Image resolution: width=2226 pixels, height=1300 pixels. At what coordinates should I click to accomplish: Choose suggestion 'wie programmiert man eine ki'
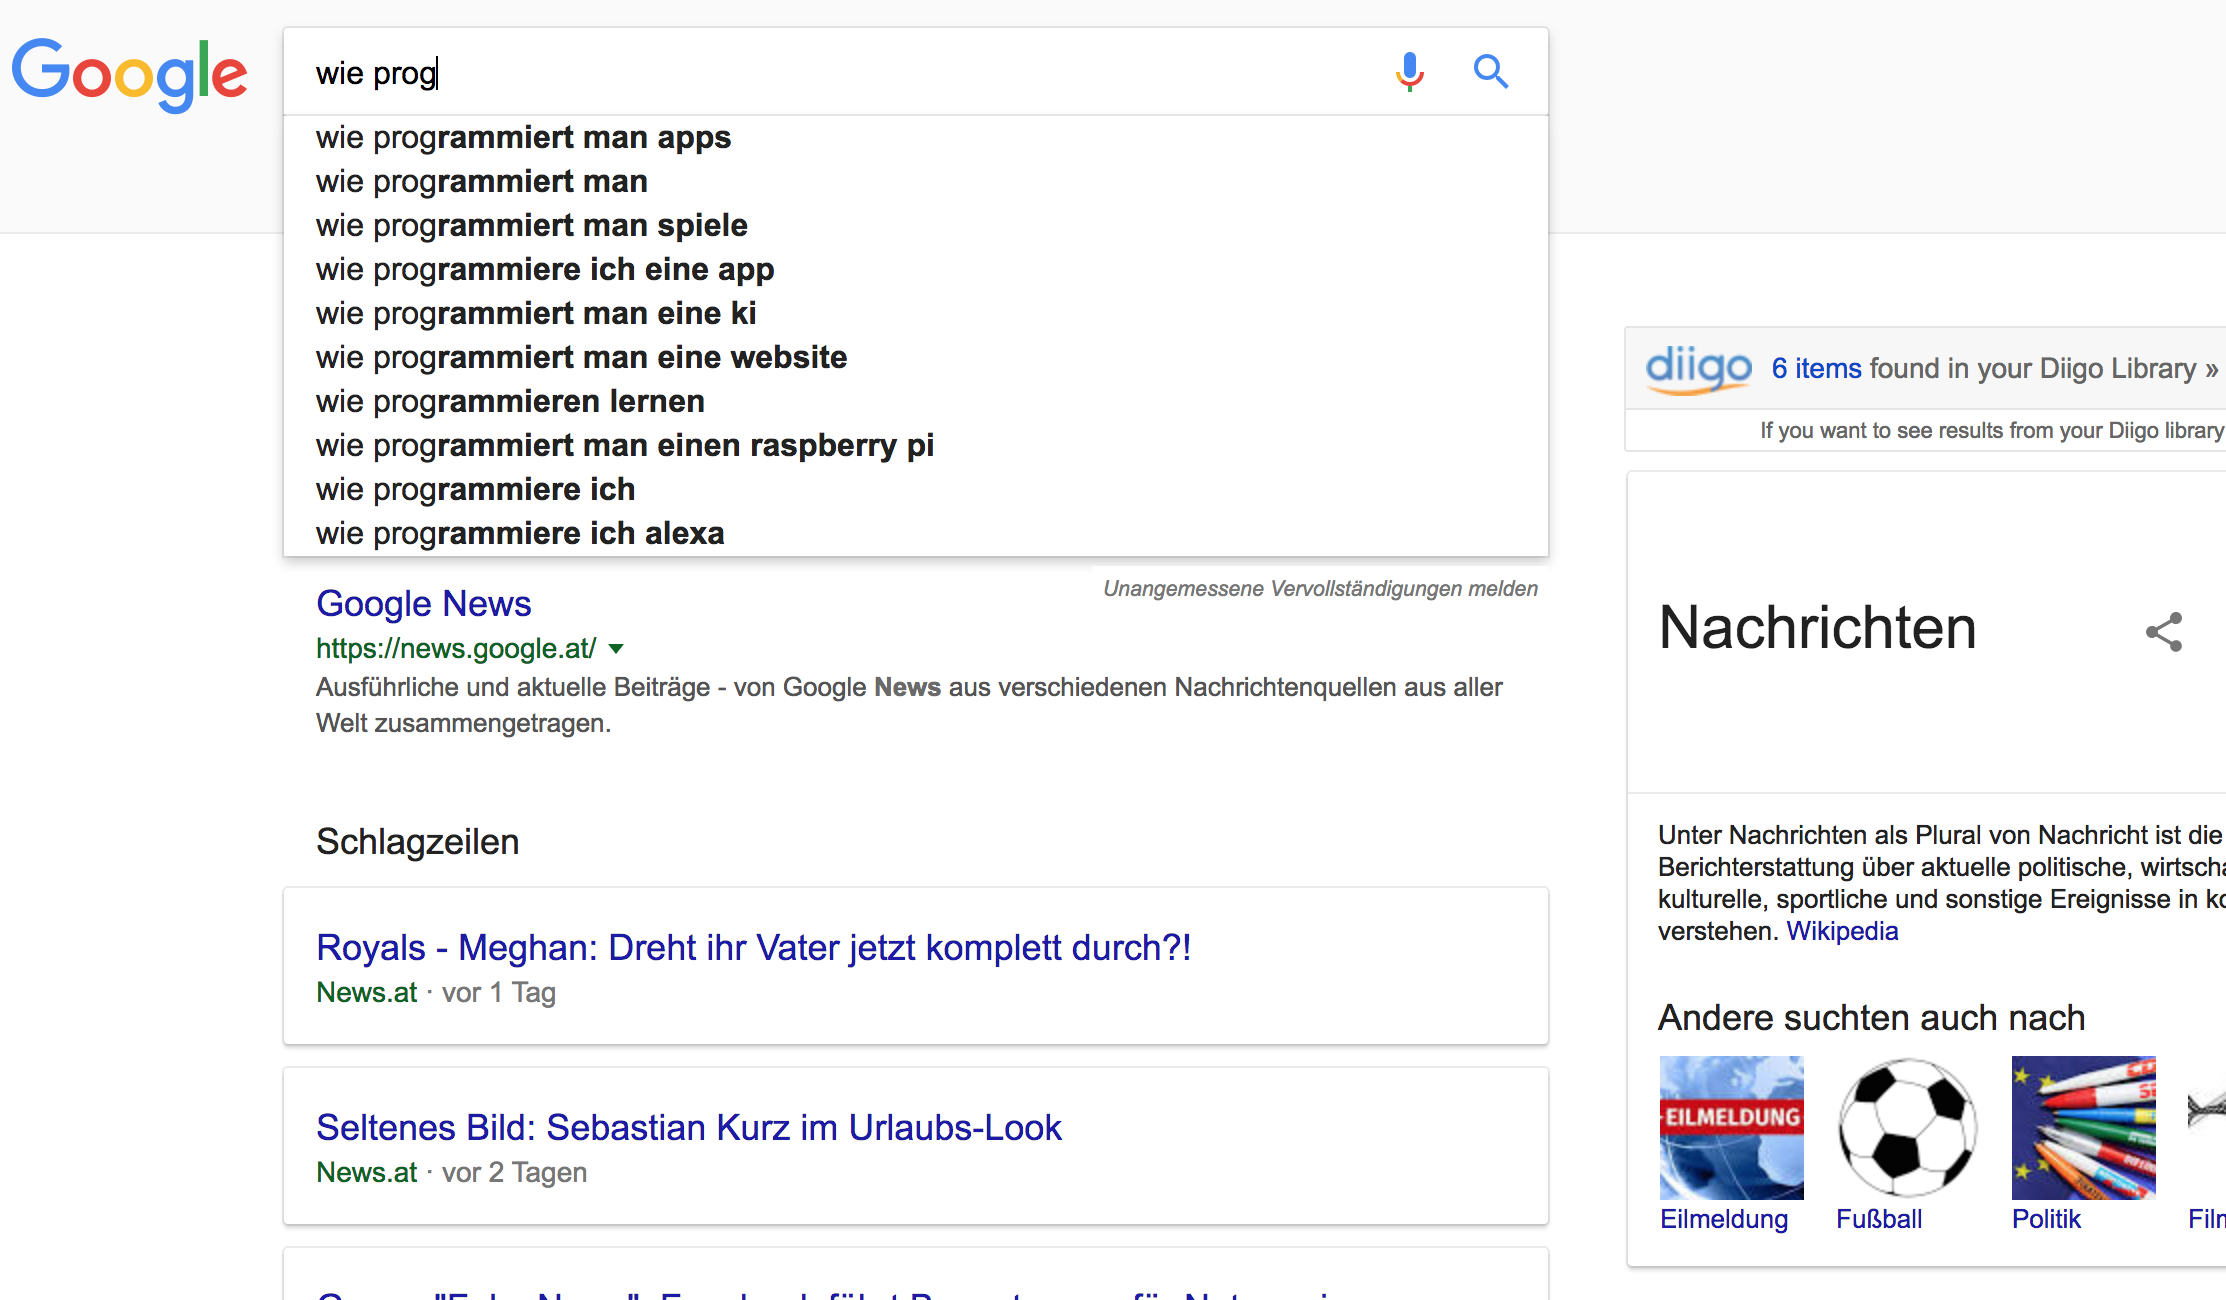(536, 313)
